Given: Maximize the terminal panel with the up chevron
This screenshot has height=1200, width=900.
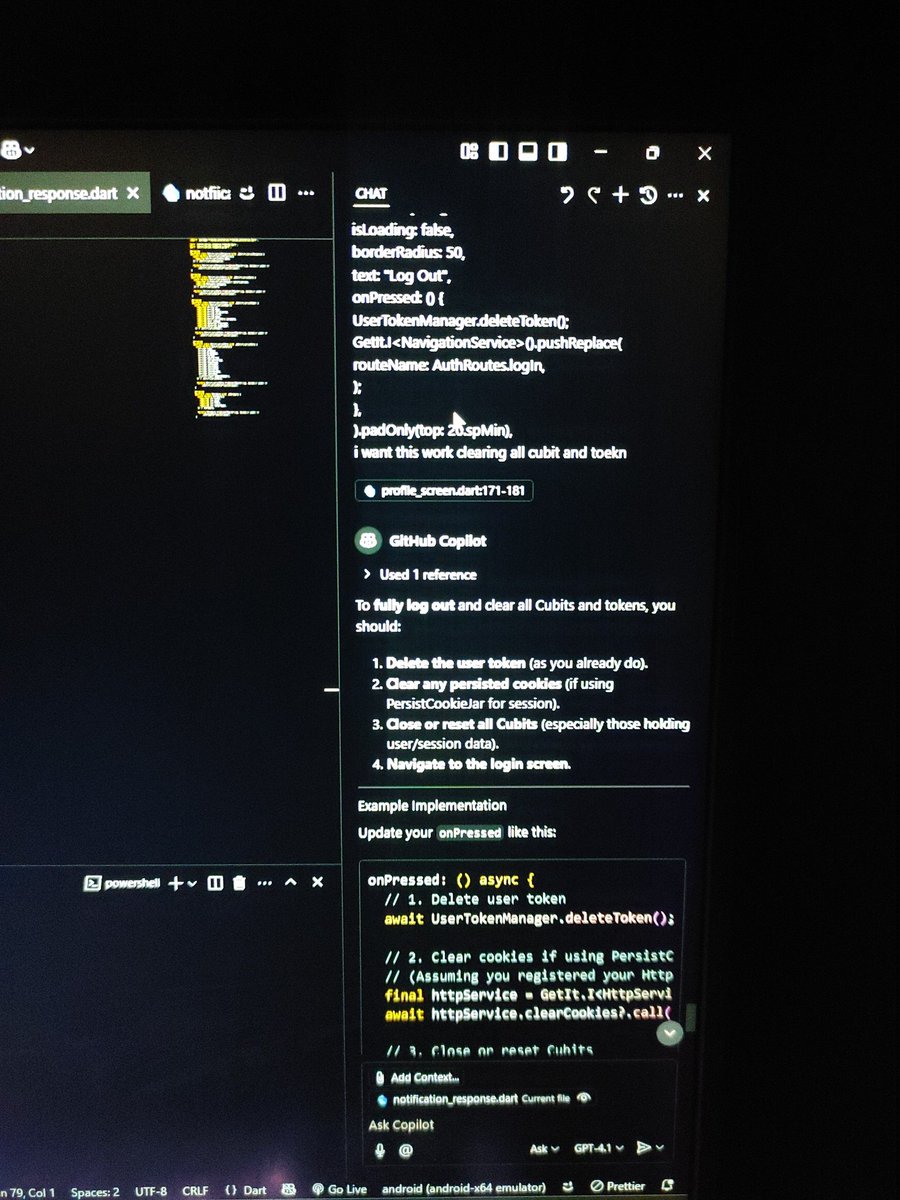Looking at the screenshot, I should pos(291,883).
